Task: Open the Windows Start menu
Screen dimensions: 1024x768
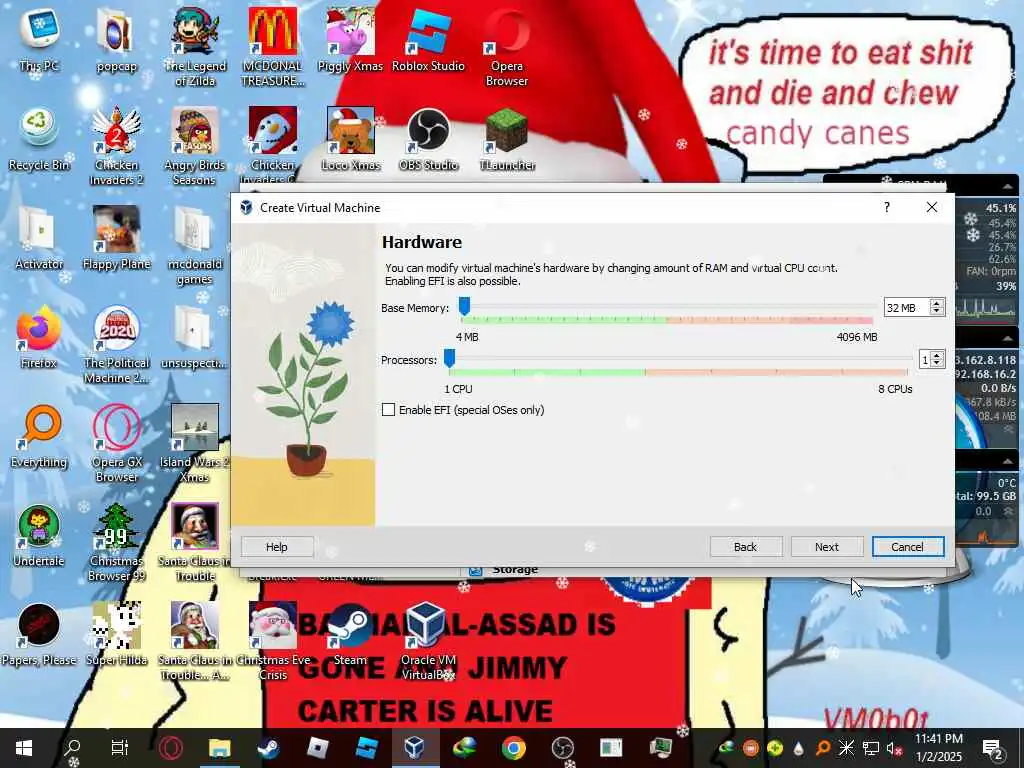Action: click(24, 748)
